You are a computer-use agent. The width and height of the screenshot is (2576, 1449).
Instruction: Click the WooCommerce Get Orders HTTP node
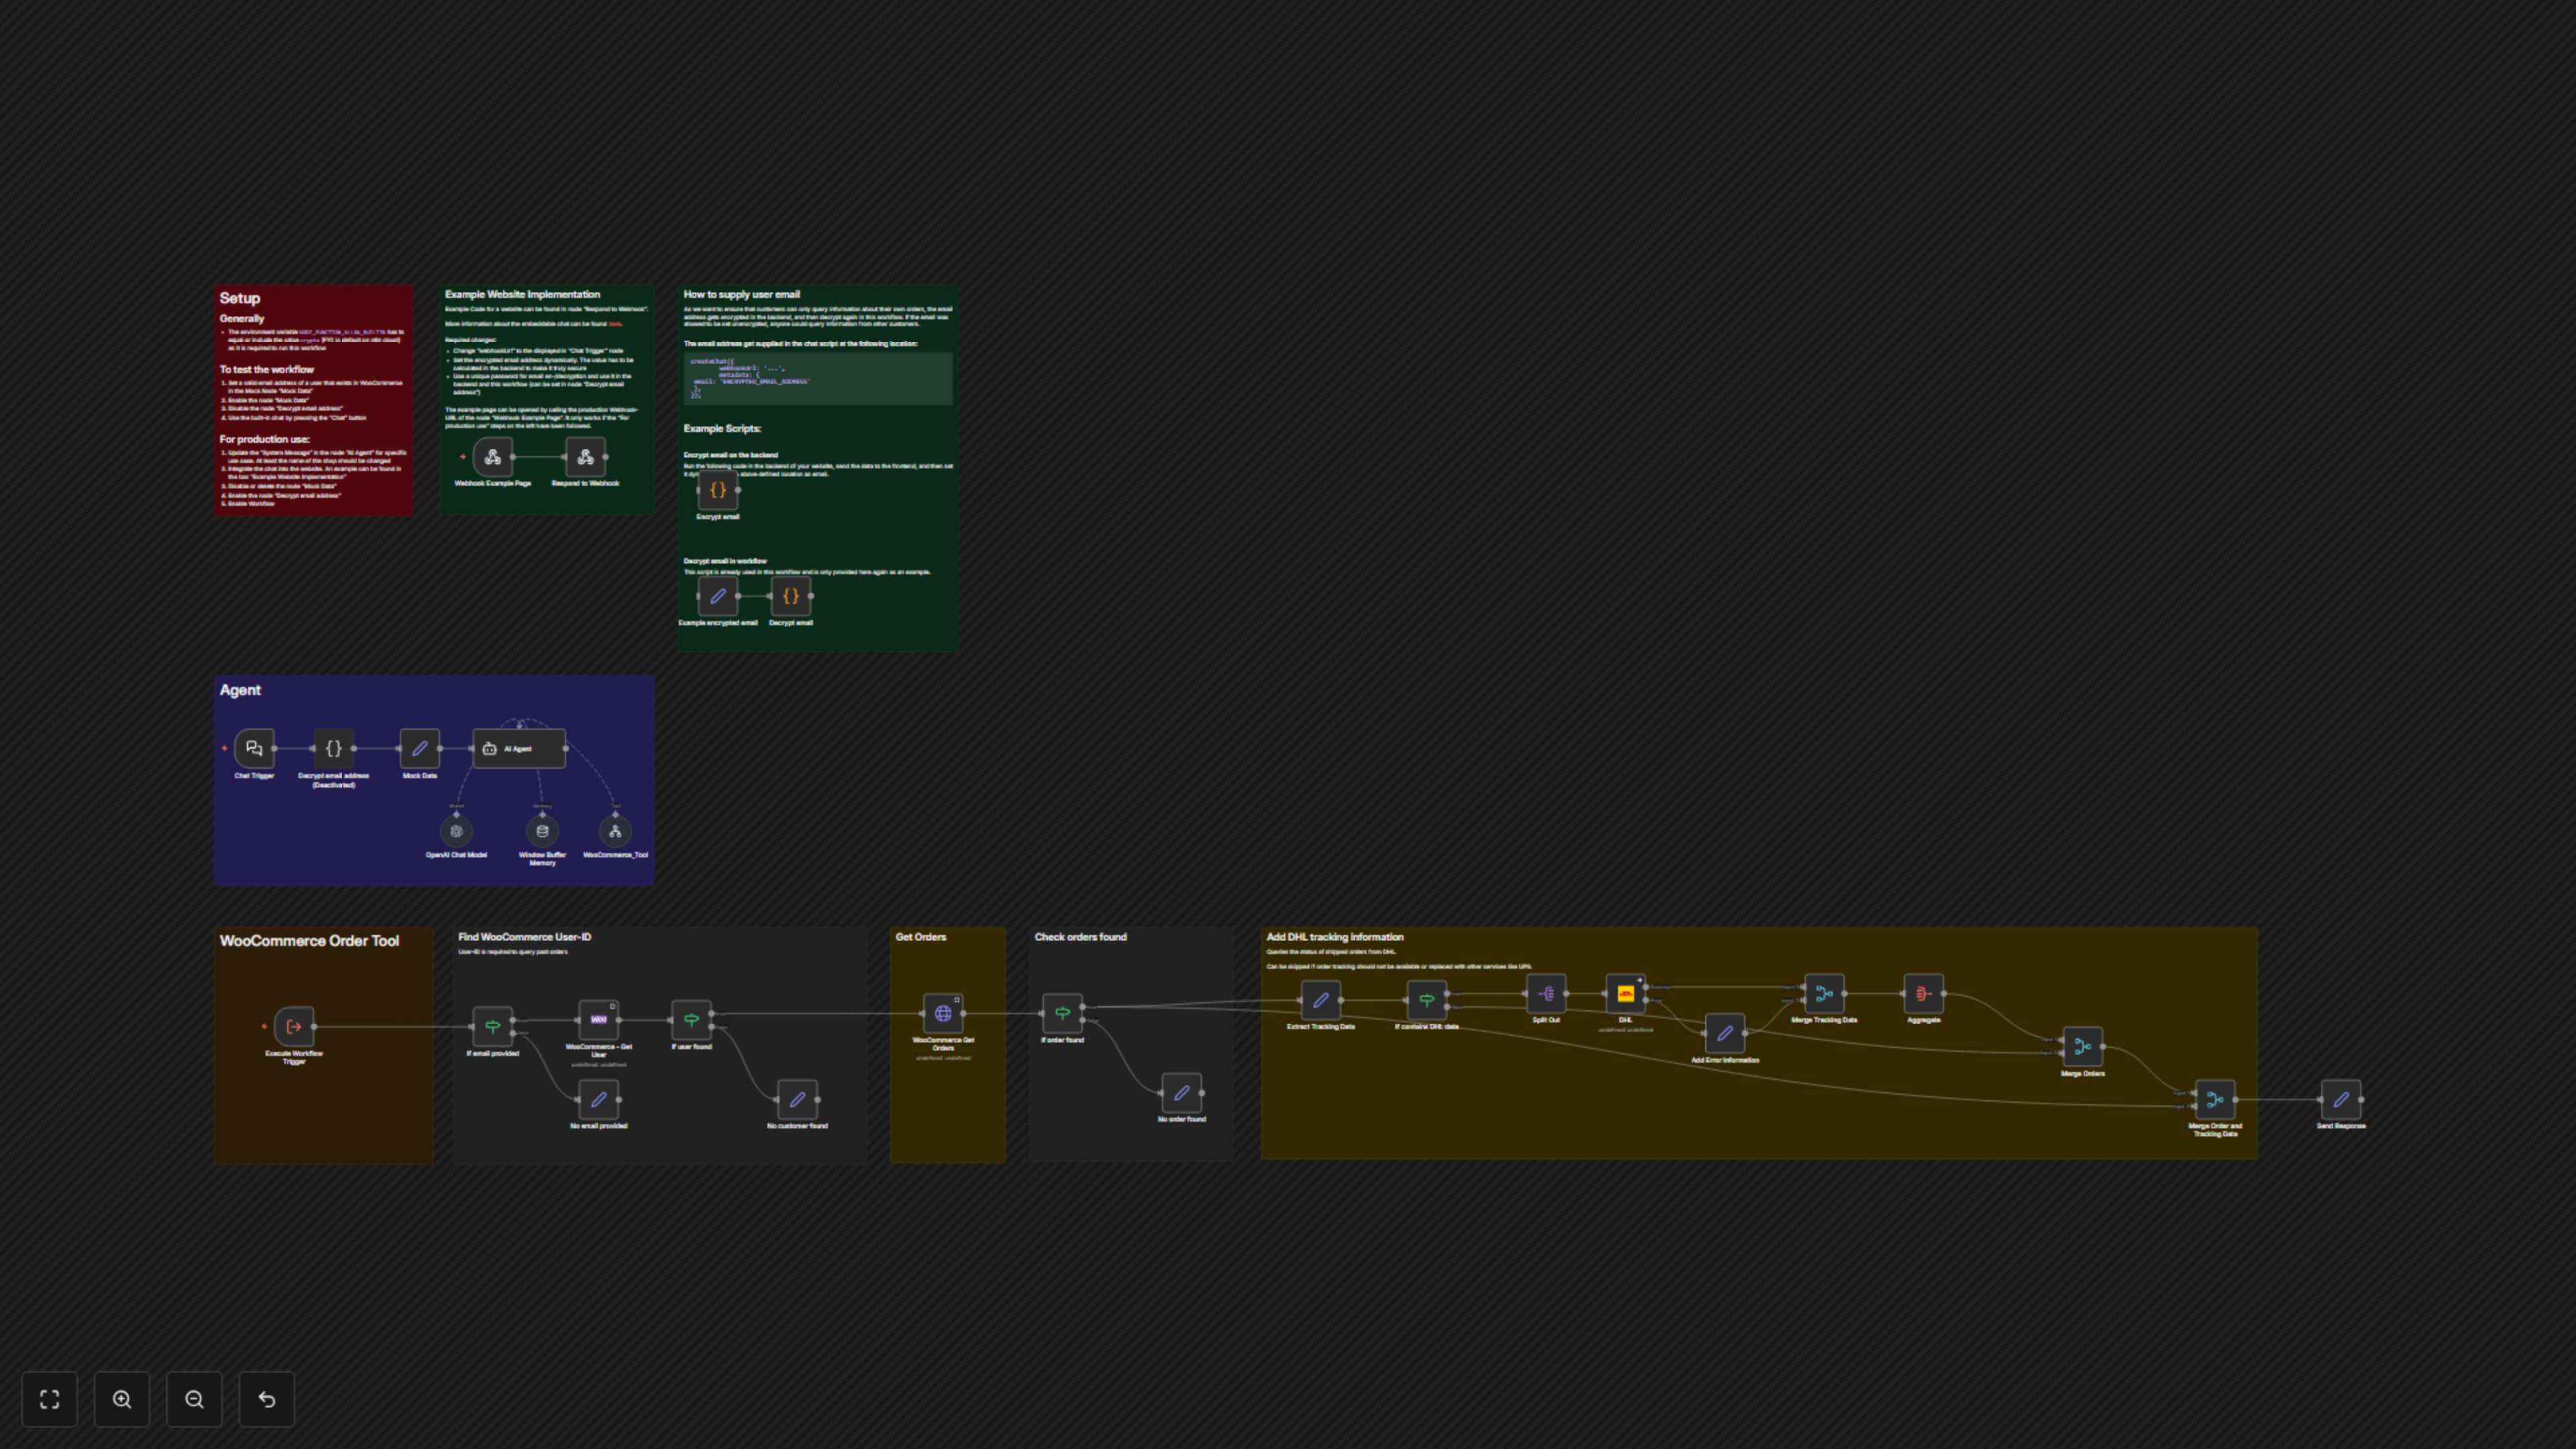pos(943,1013)
